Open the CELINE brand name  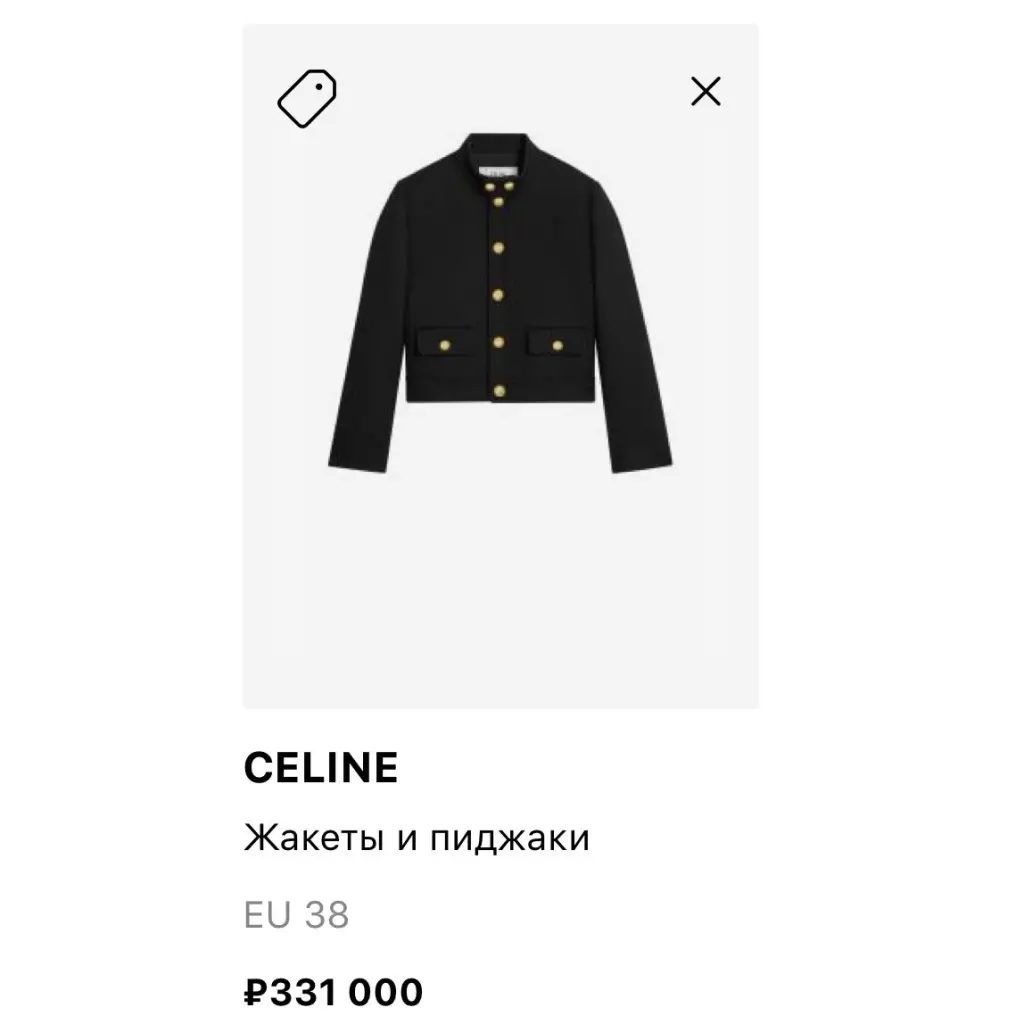pos(320,768)
